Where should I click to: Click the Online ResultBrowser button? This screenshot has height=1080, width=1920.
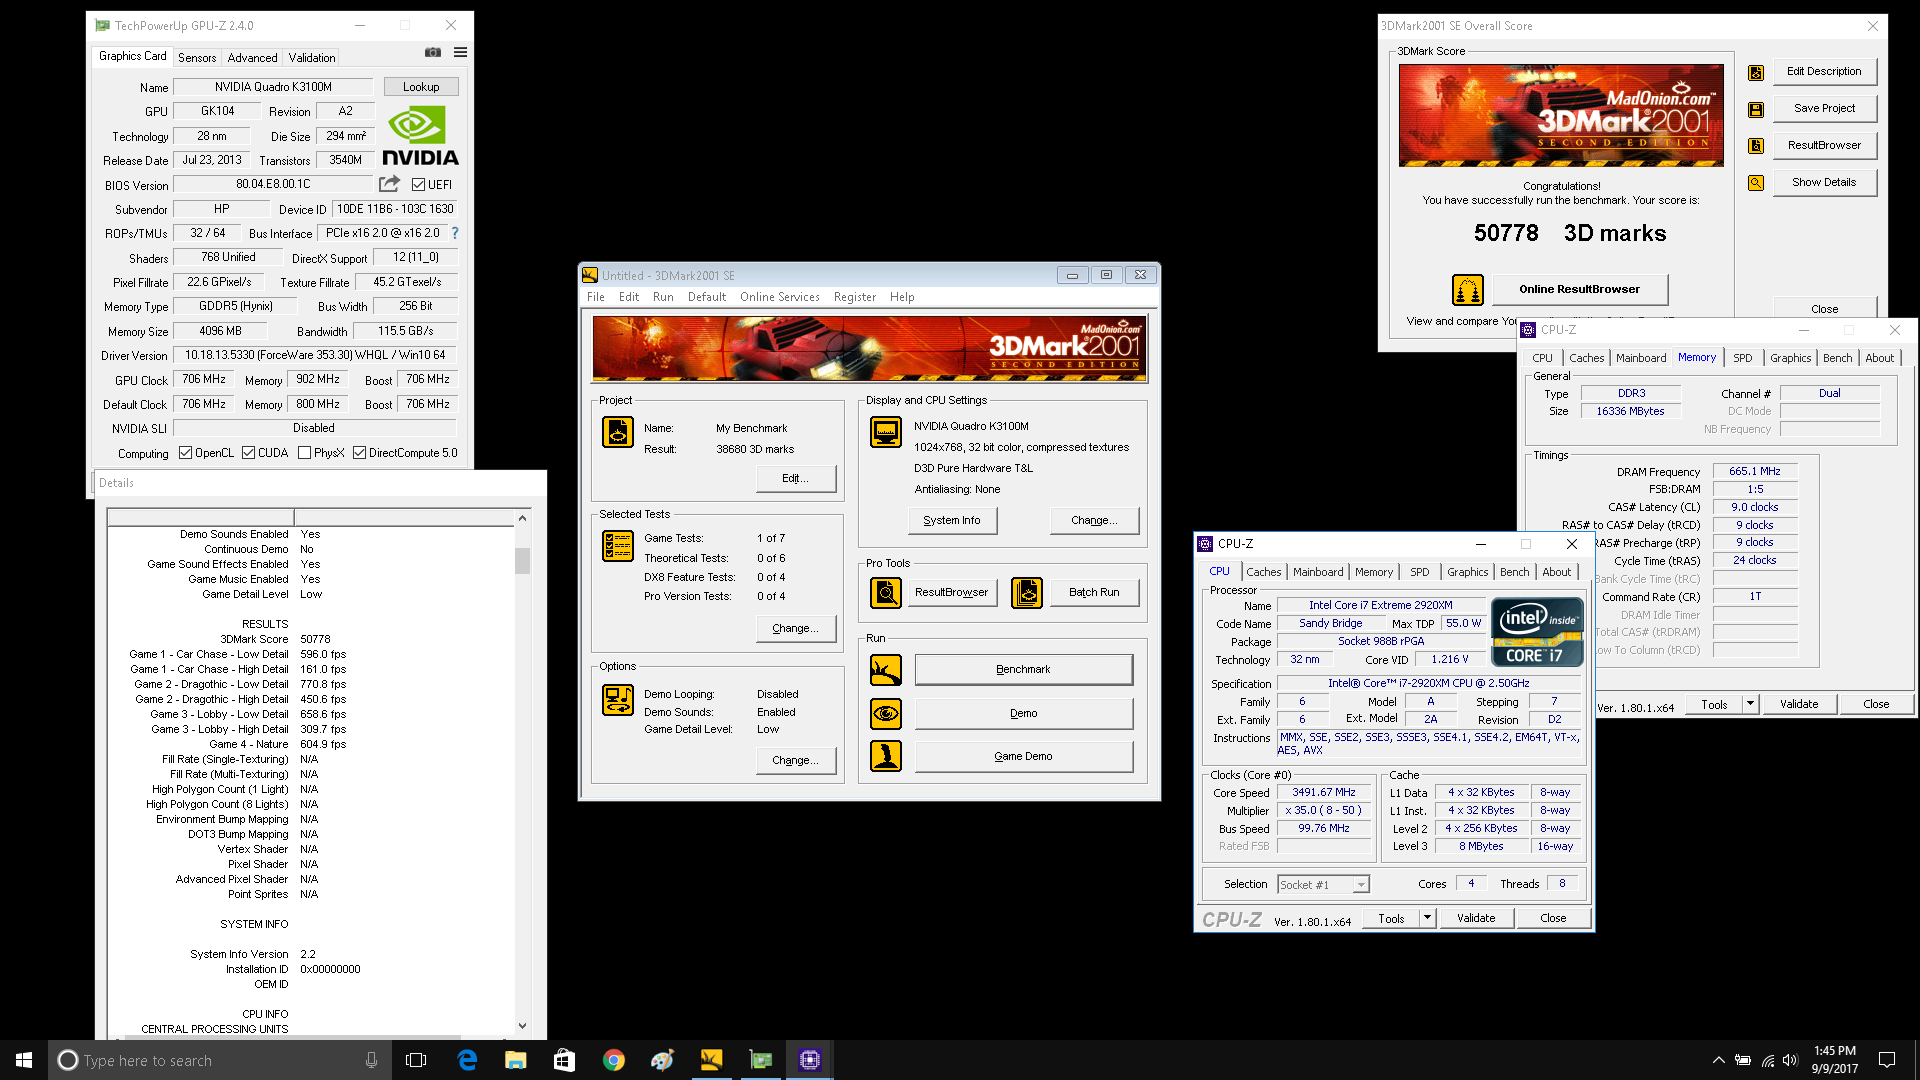tap(1580, 290)
